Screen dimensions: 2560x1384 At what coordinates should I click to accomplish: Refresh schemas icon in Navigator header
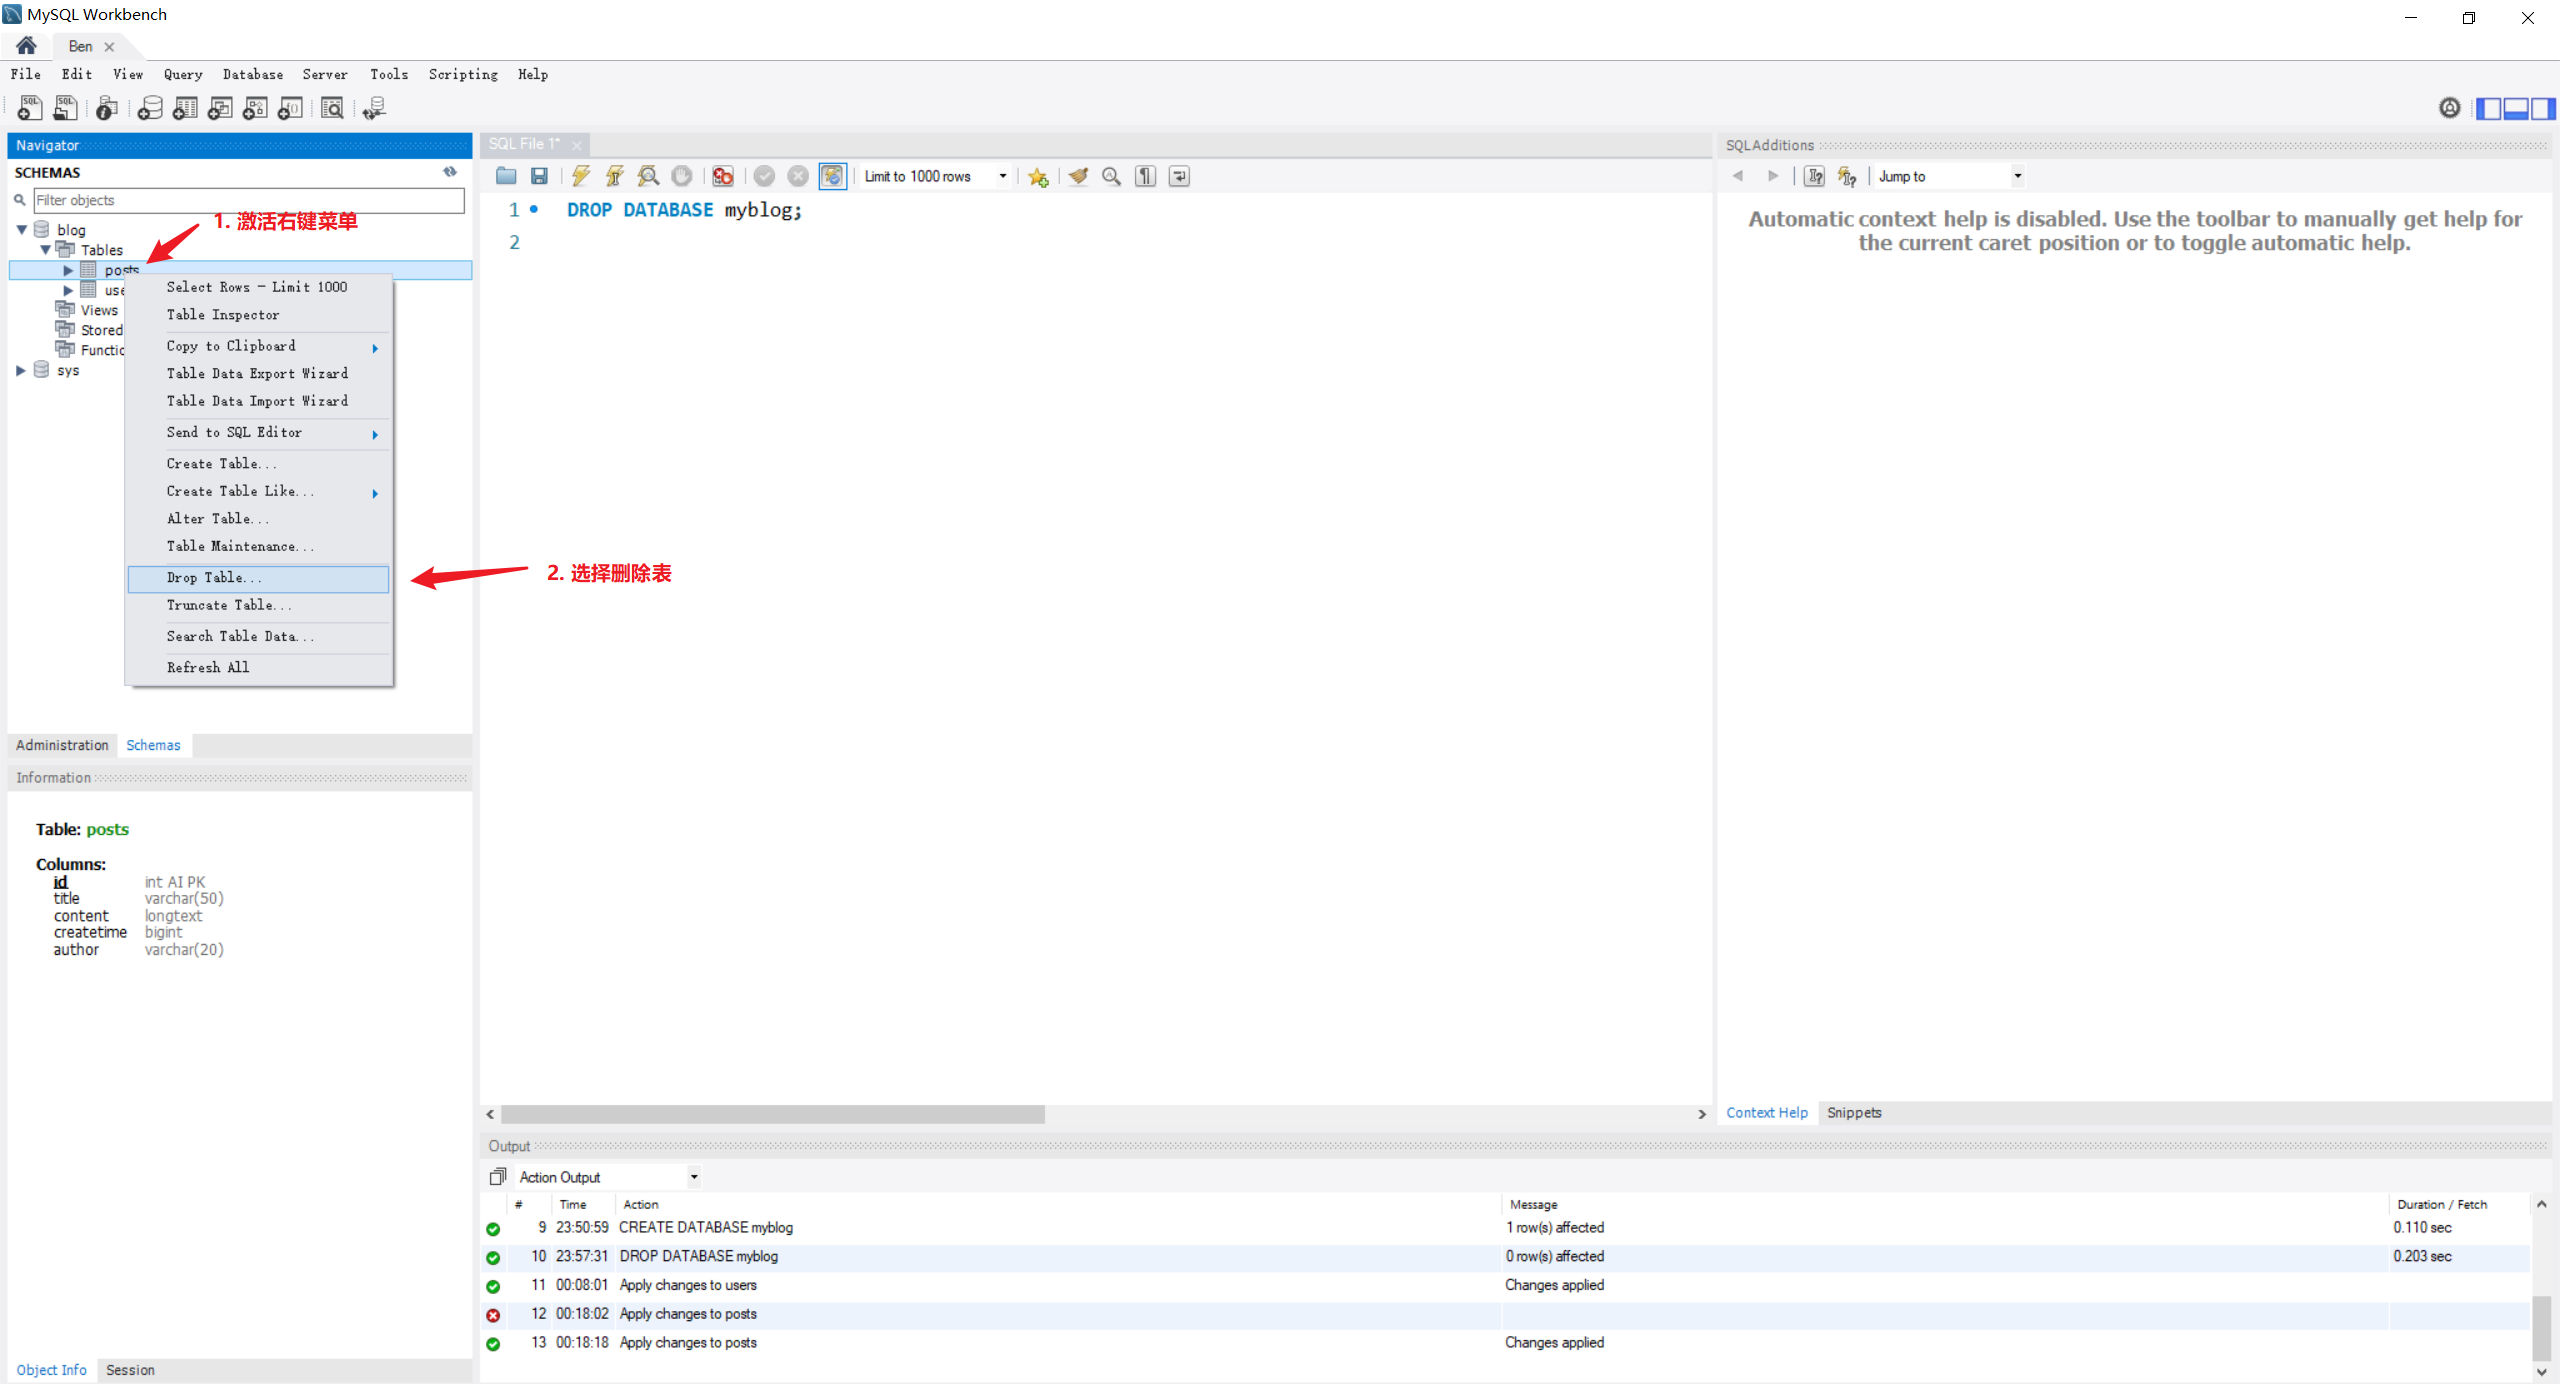tap(450, 172)
